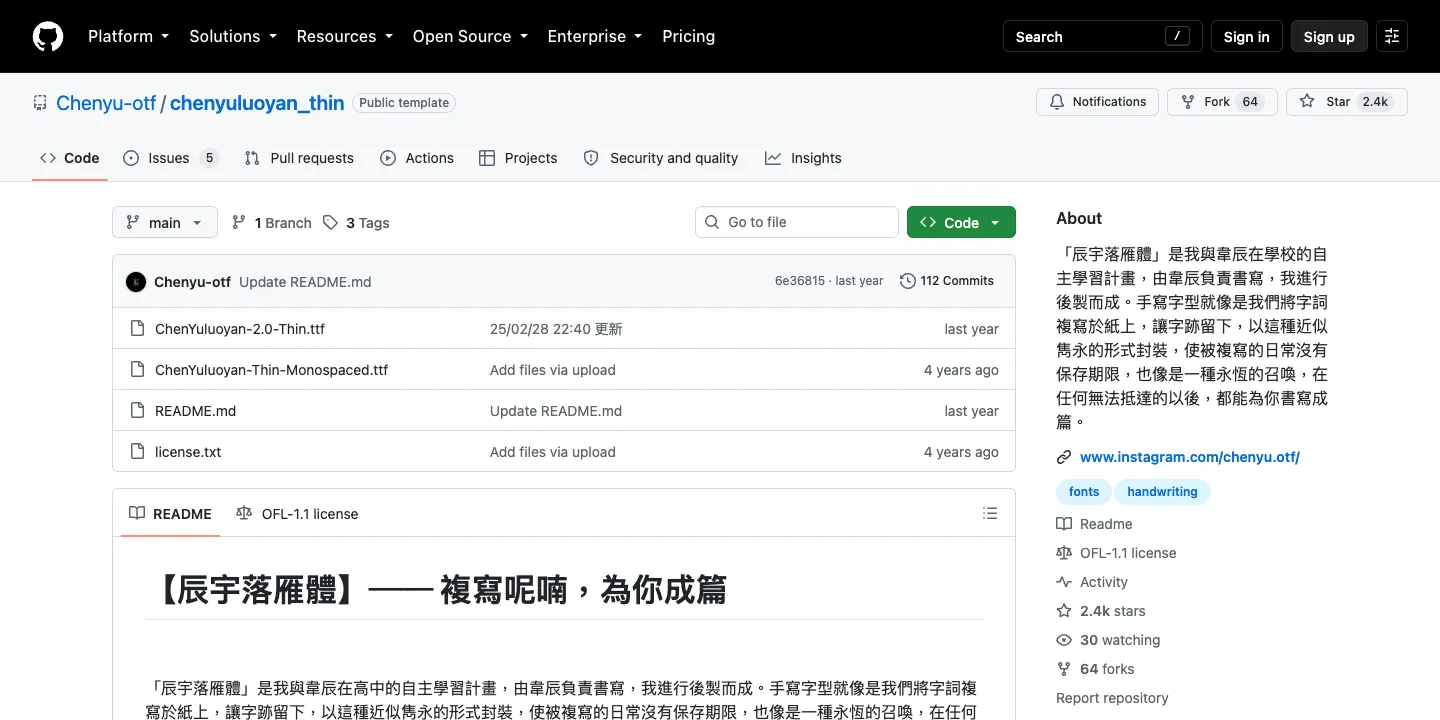Open the main branch dropdown
Screen dimensions: 1440x720
(x=165, y=222)
